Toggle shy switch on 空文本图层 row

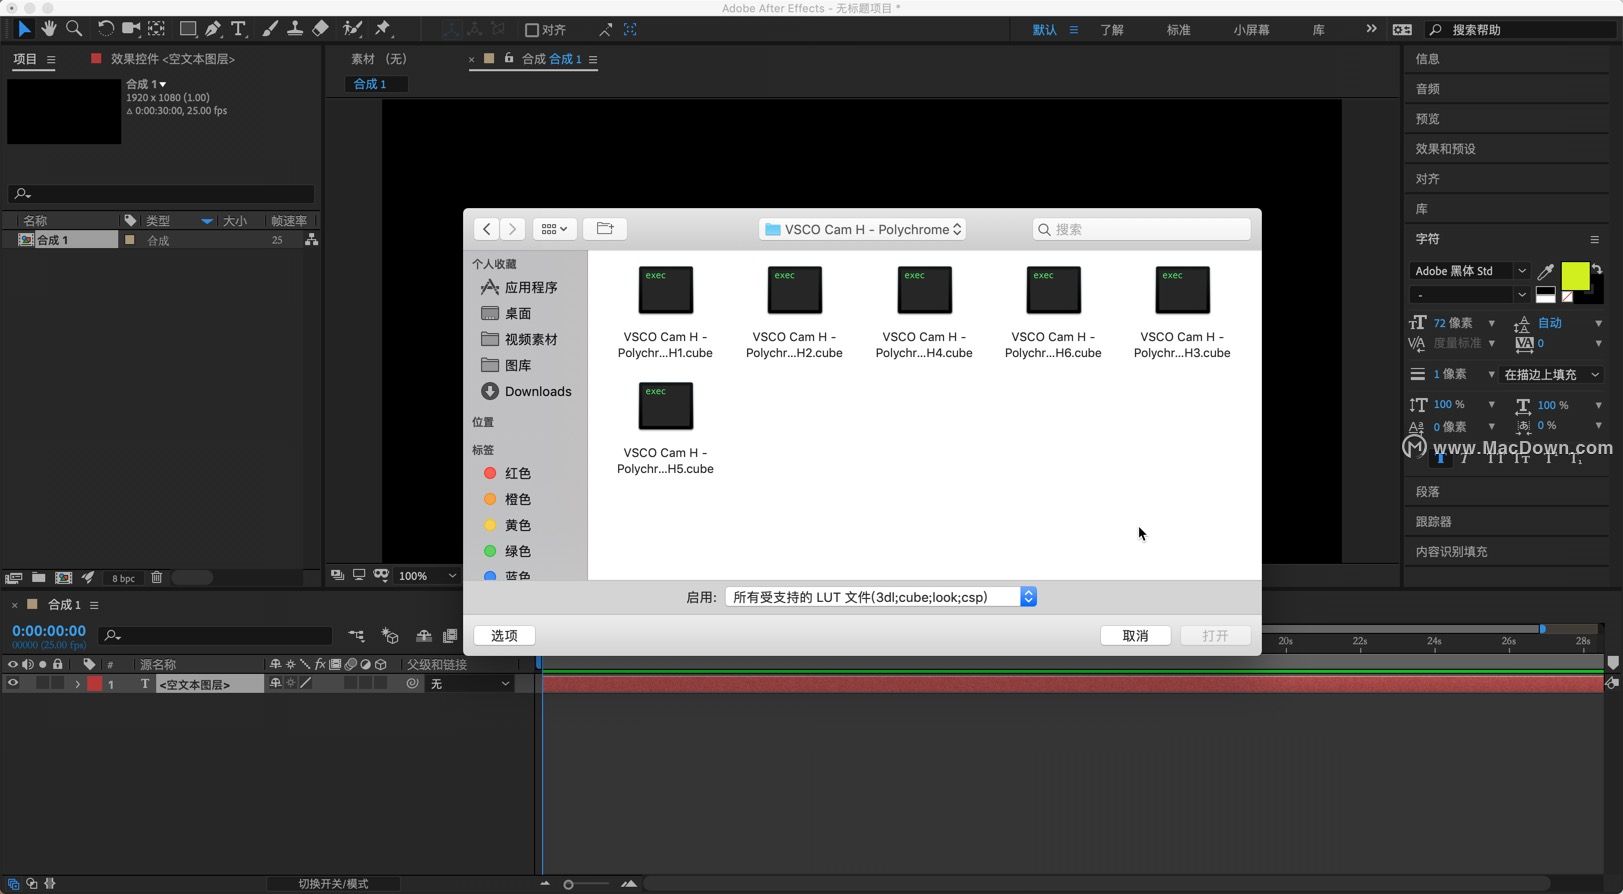point(275,684)
